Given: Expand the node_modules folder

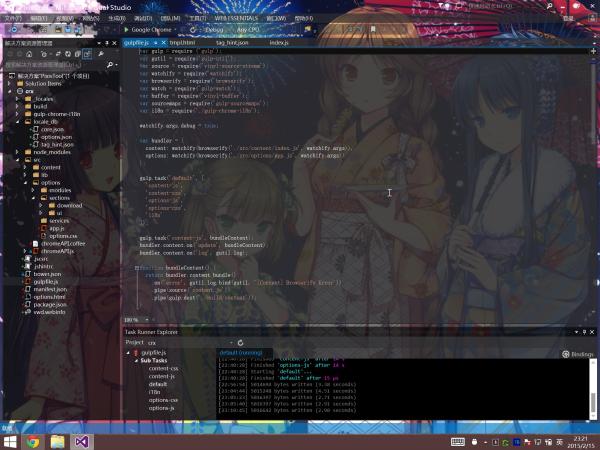Looking at the screenshot, I should (17, 152).
